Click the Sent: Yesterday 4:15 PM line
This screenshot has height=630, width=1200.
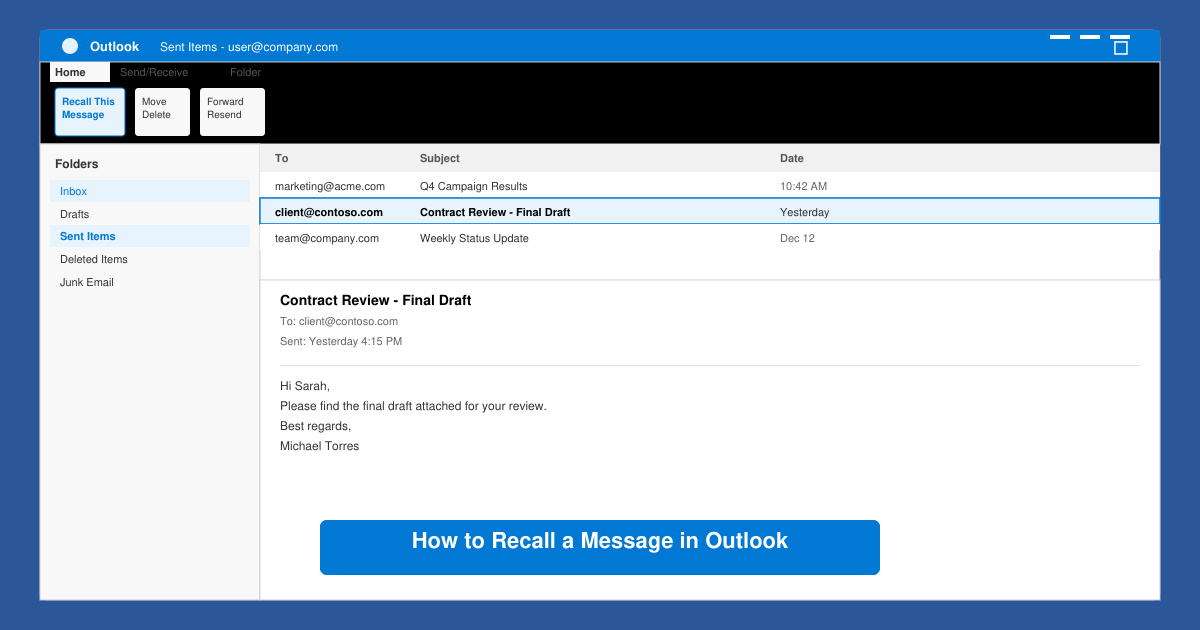(341, 341)
